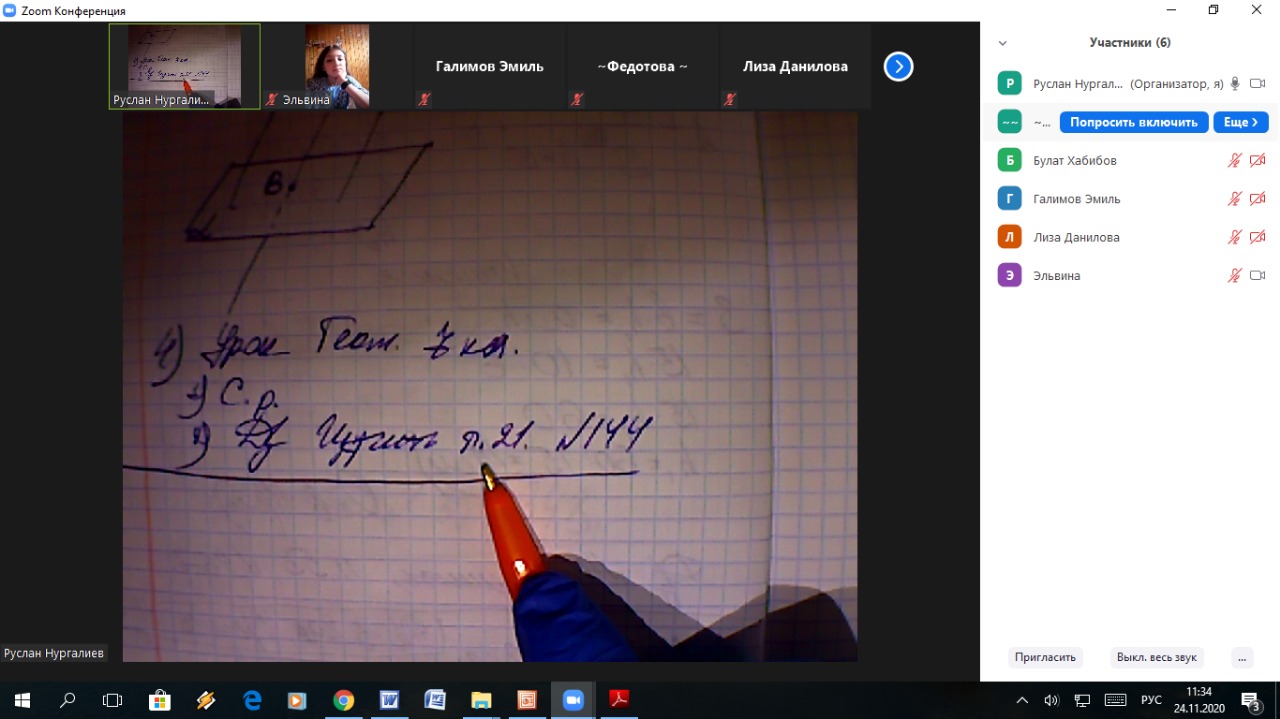Click Булат Хабибов's muted microphone icon
1280x719 pixels.
pyautogui.click(x=1235, y=161)
